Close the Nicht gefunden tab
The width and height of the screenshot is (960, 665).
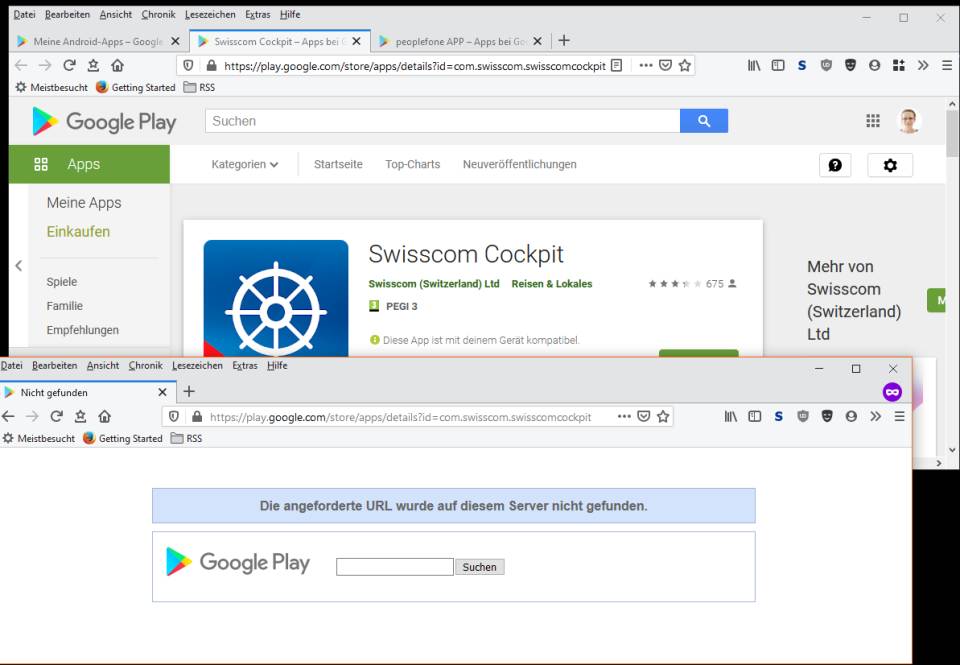point(162,393)
